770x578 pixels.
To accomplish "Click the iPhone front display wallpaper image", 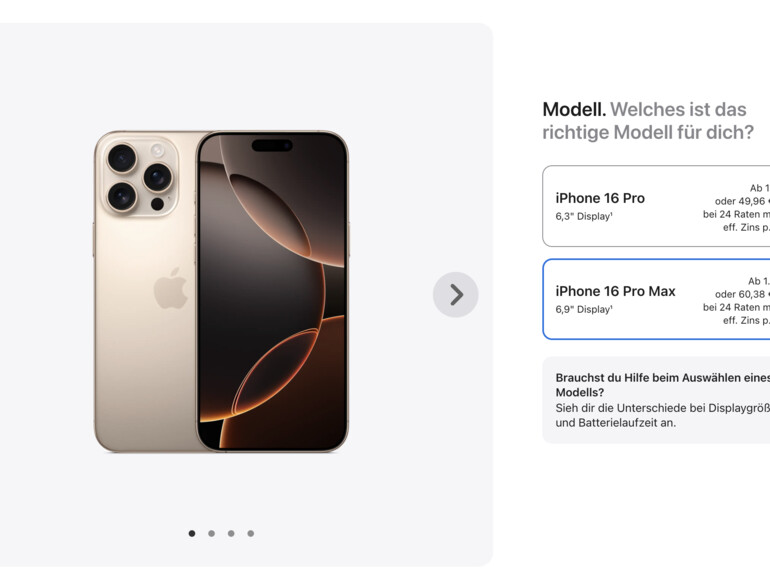I will pos(273,291).
